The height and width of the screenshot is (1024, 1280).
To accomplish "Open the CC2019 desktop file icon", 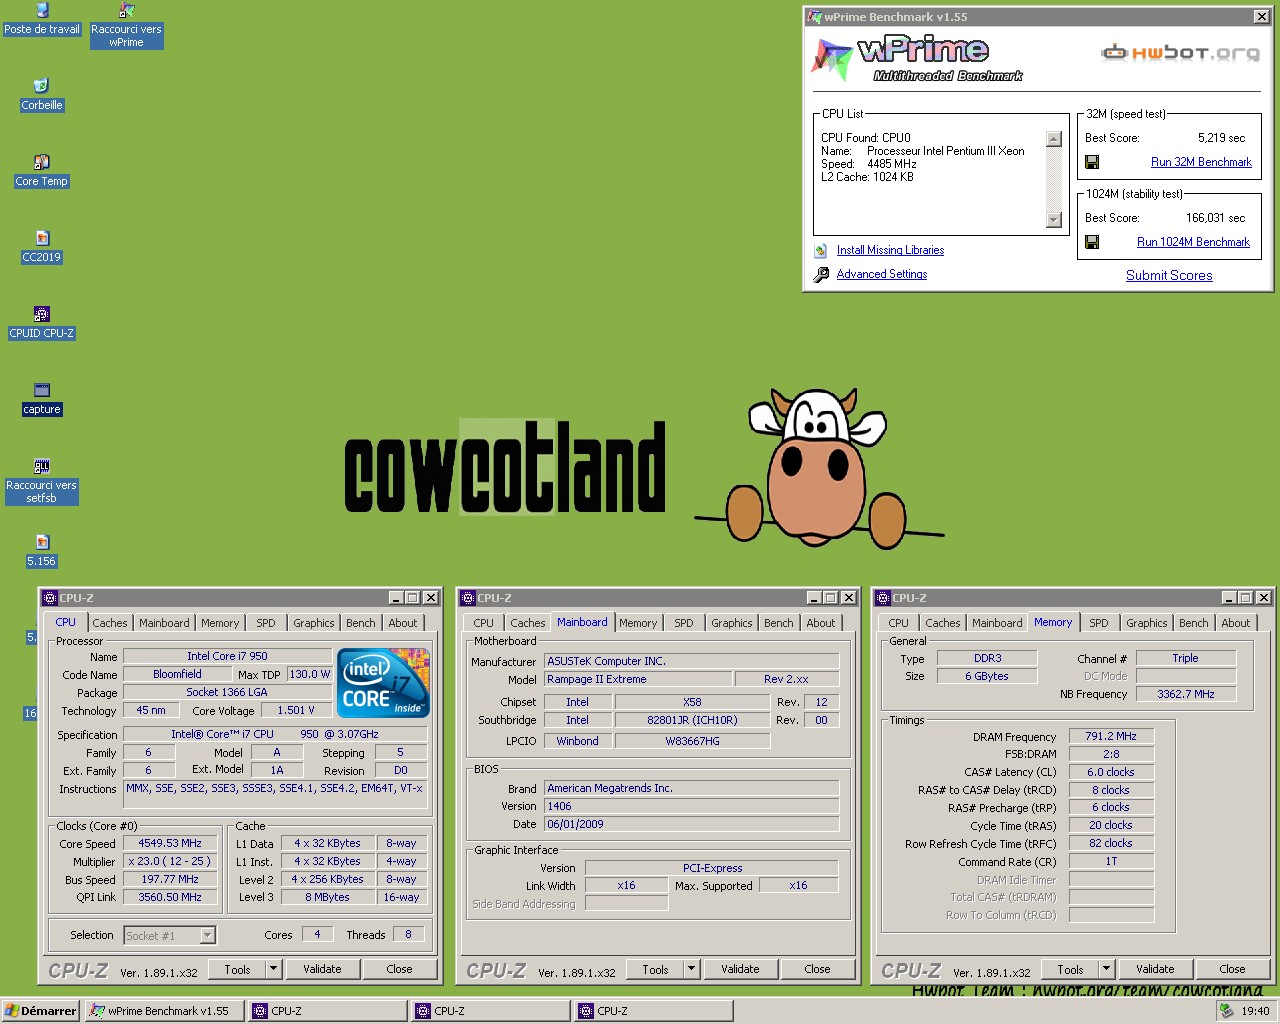I will tap(42, 238).
